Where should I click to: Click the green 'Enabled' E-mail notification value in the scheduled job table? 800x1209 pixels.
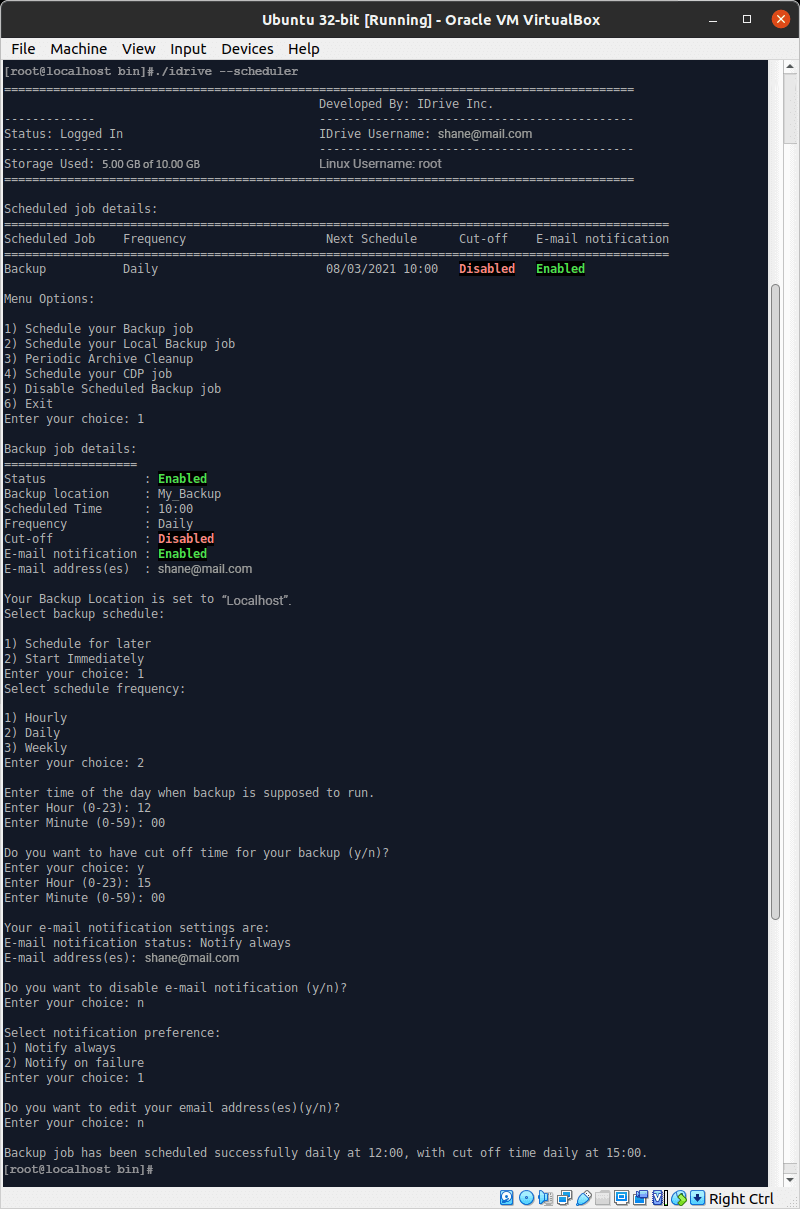pyautogui.click(x=561, y=269)
